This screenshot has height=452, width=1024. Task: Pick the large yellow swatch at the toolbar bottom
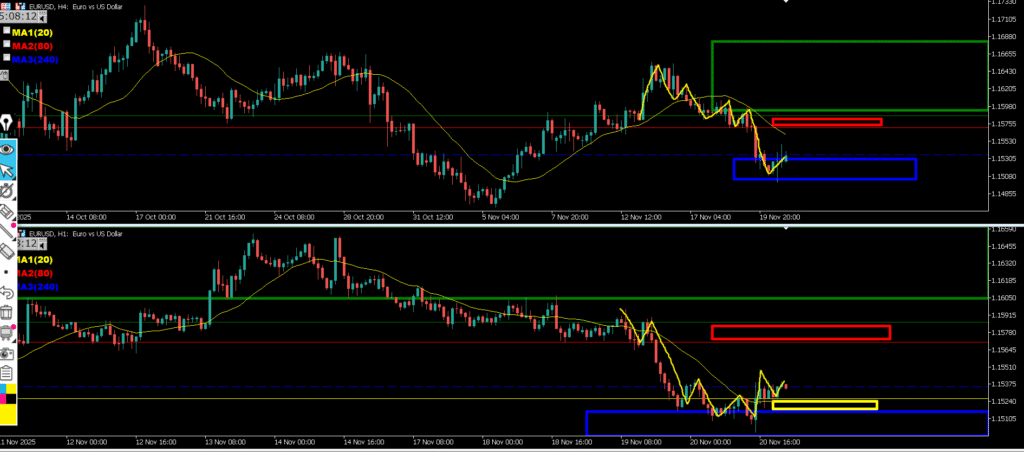click(8, 413)
